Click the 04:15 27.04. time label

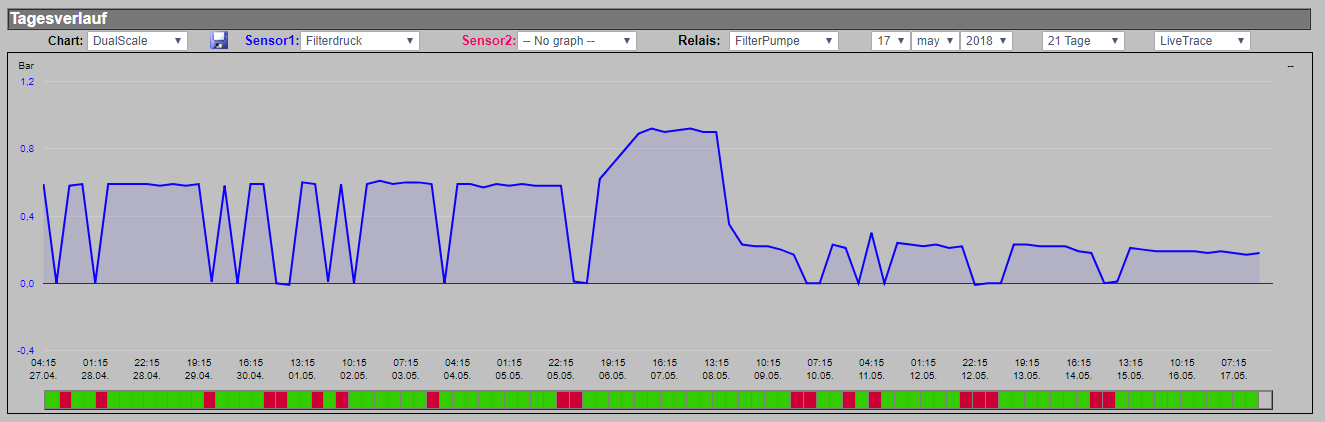(43, 369)
